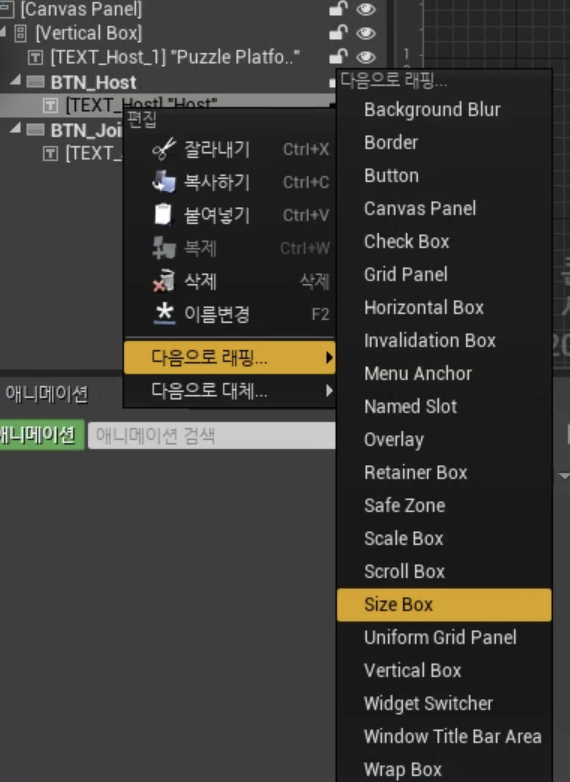Wrap with Border
570x782 pixels.
click(444, 142)
